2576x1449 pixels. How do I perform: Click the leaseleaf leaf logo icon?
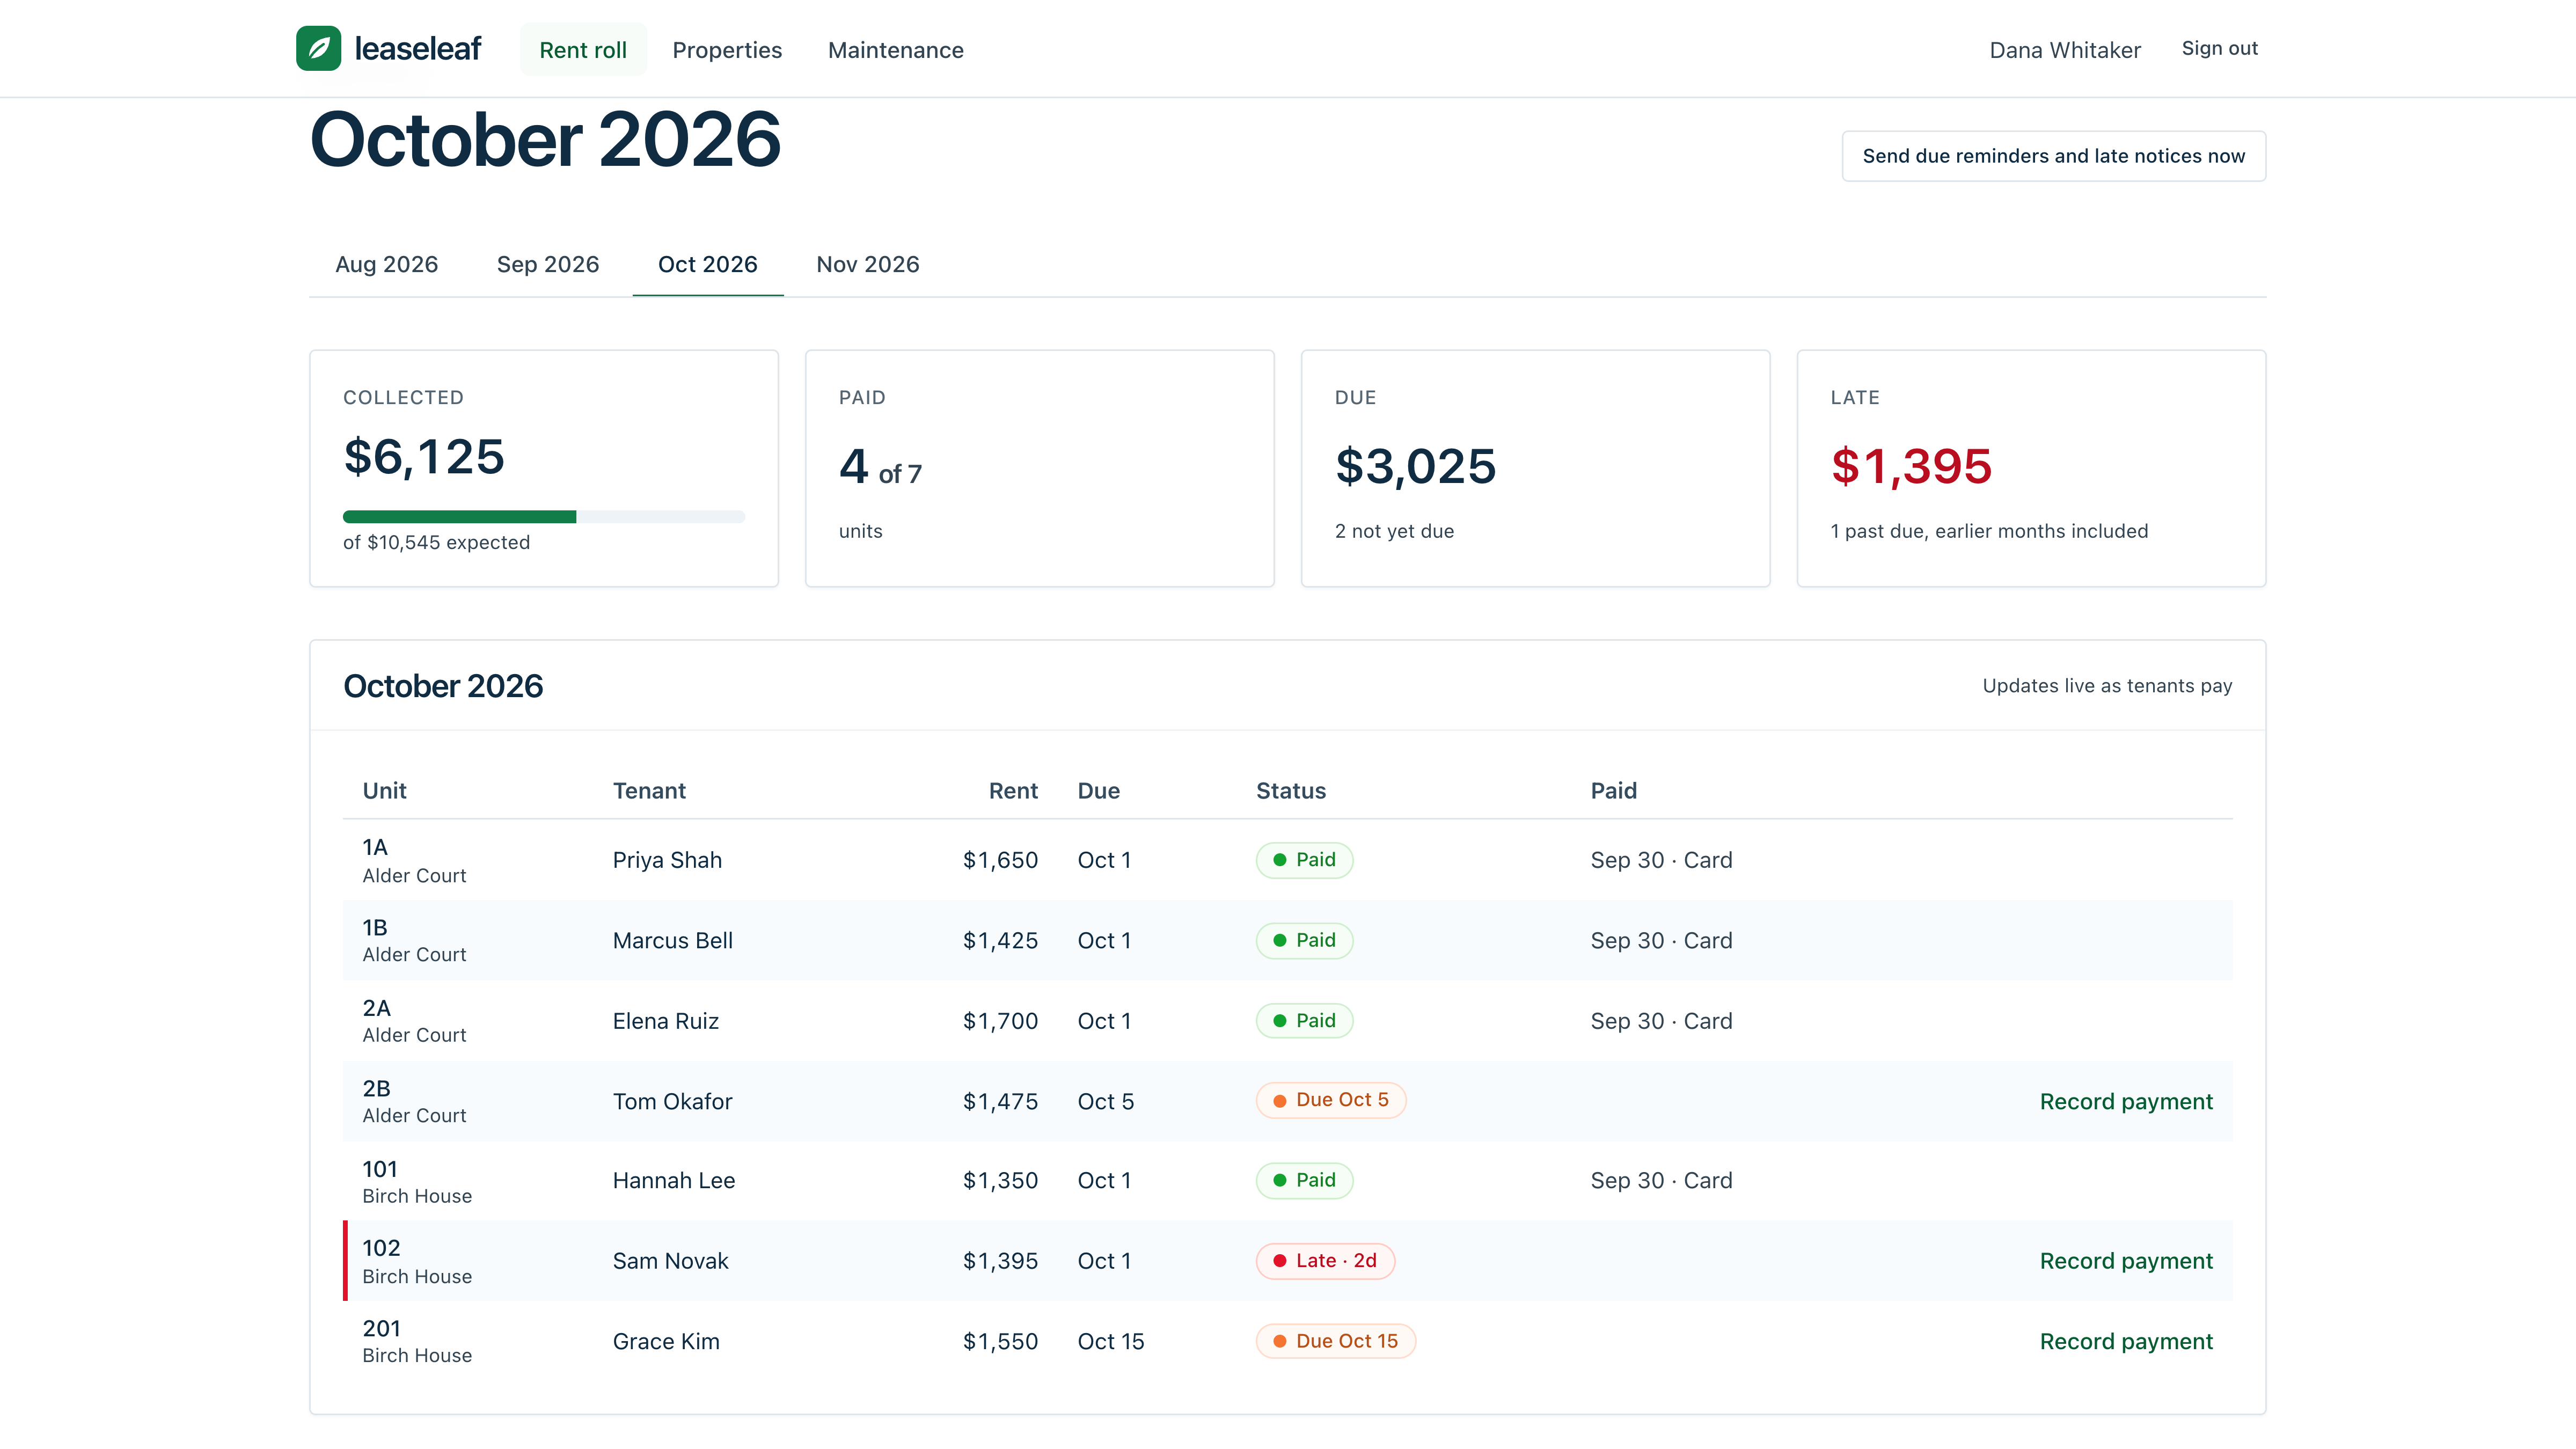pos(318,48)
